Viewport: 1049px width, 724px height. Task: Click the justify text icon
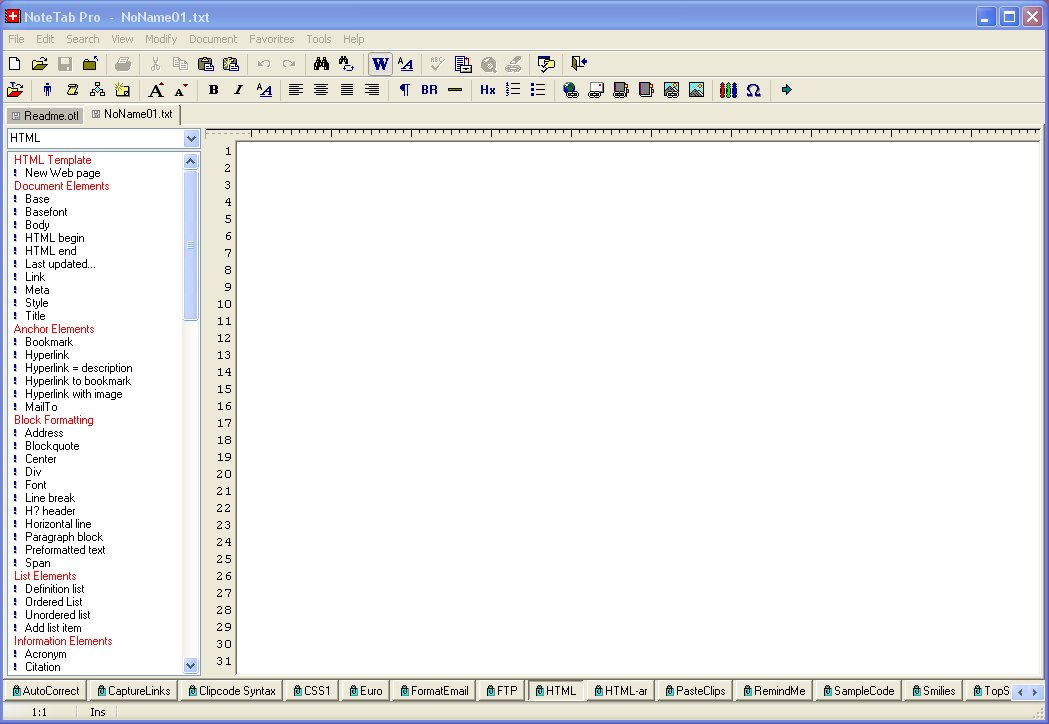coord(347,90)
